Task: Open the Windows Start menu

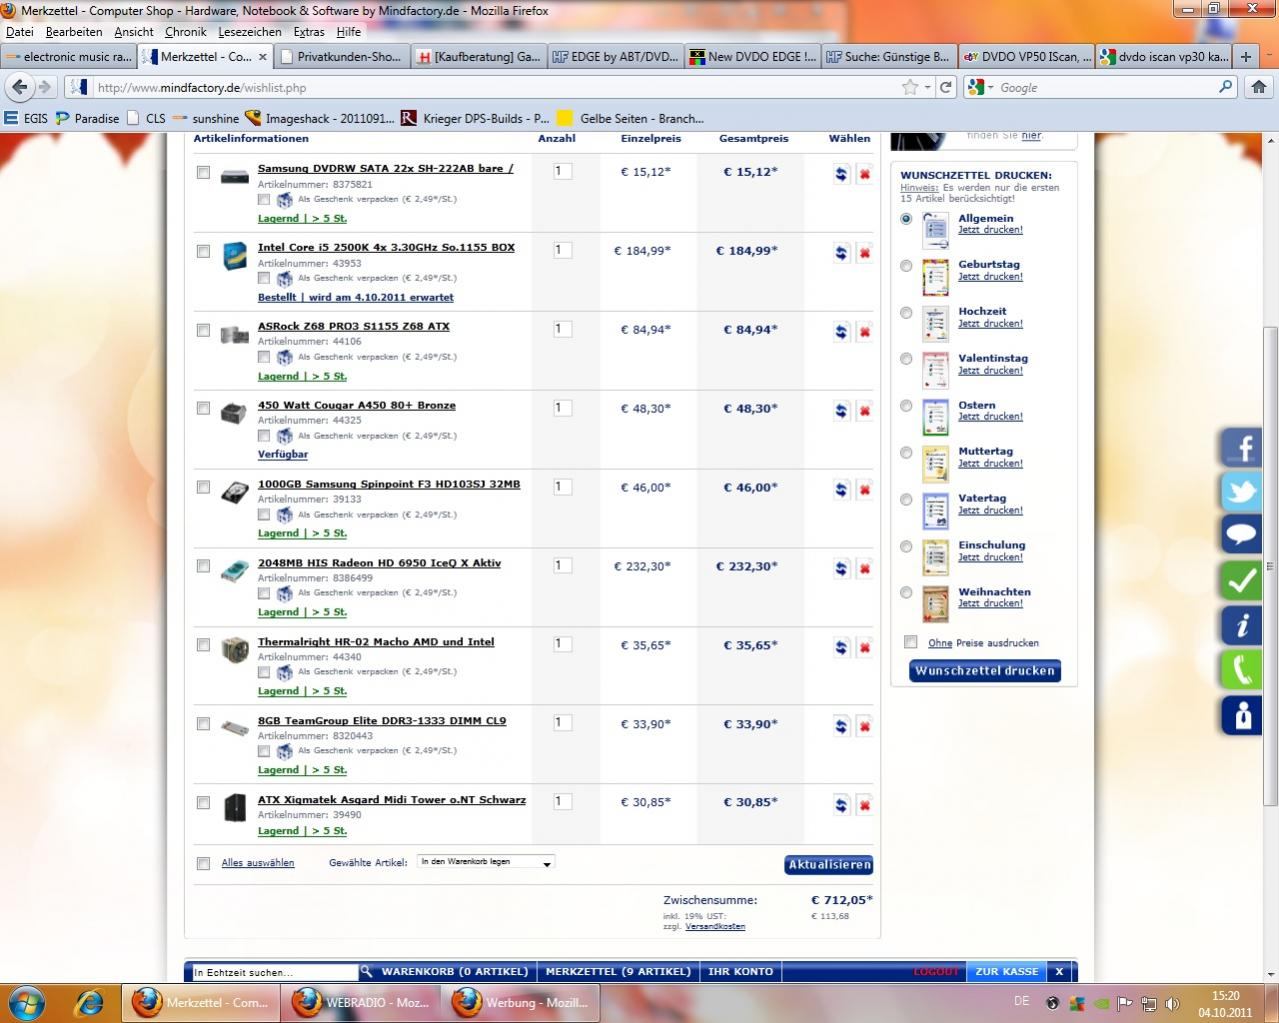Action: [x=27, y=1002]
